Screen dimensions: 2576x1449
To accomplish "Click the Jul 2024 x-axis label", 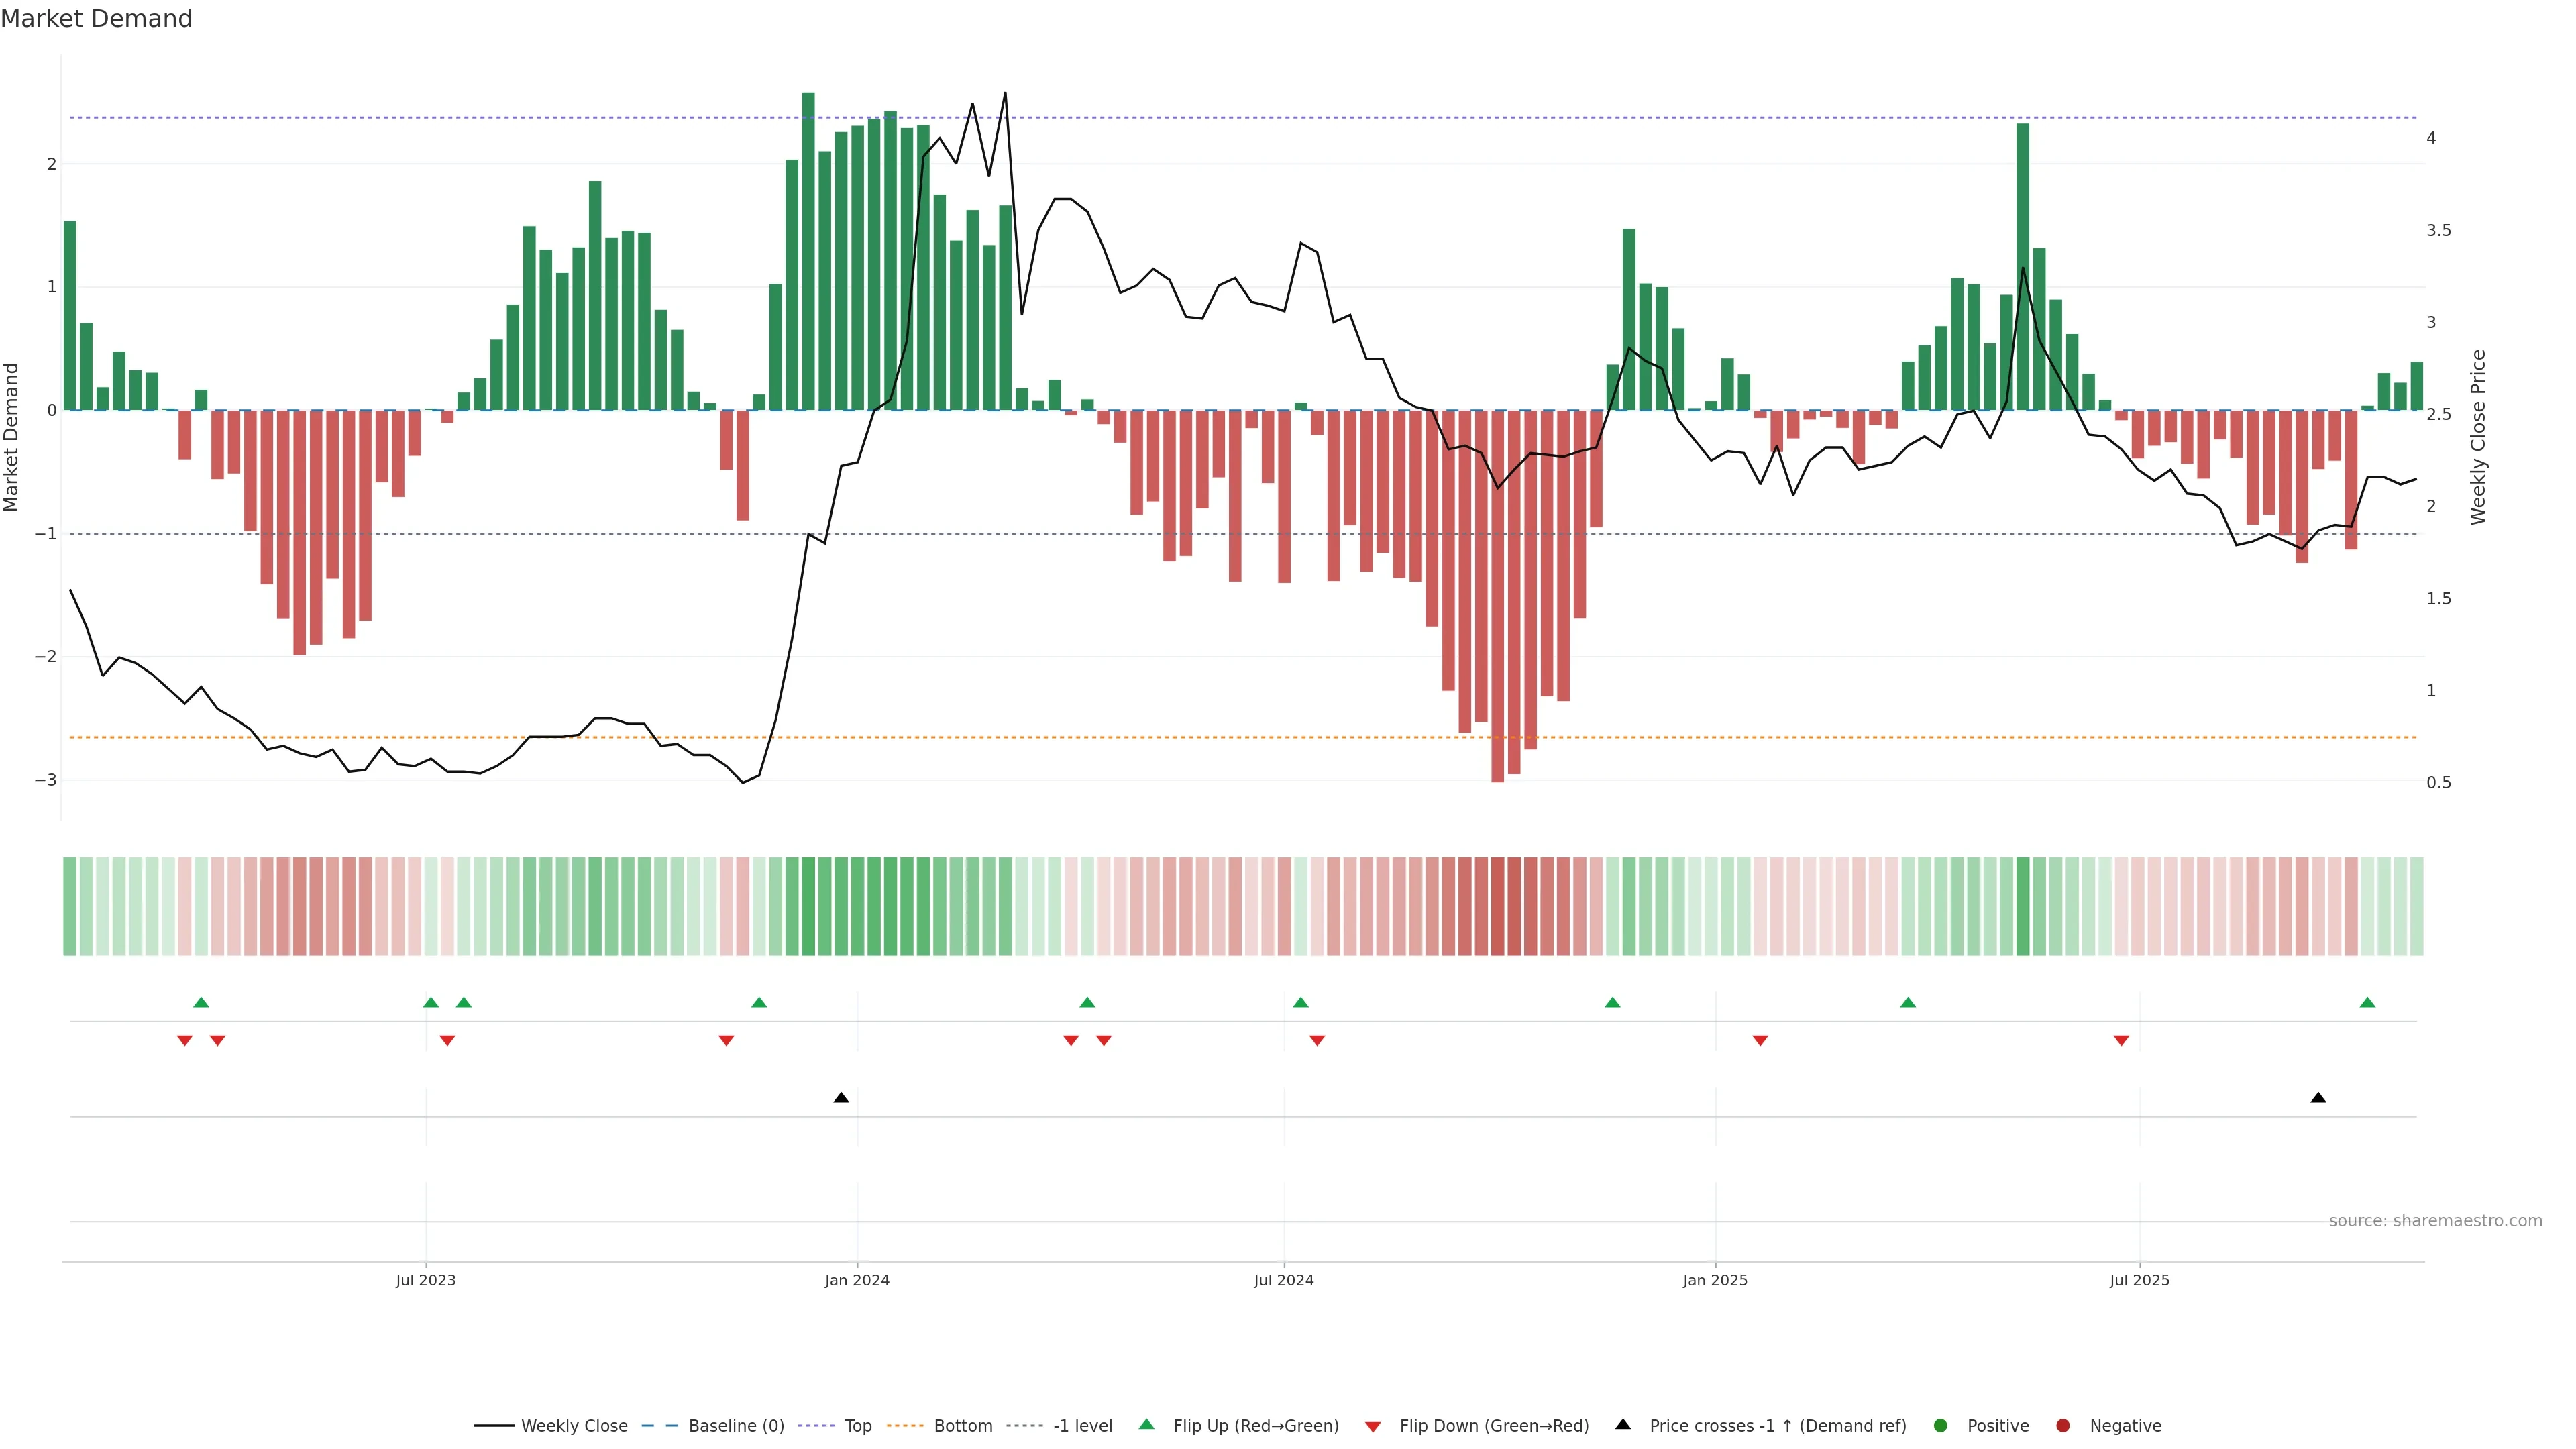I will pyautogui.click(x=1284, y=1280).
